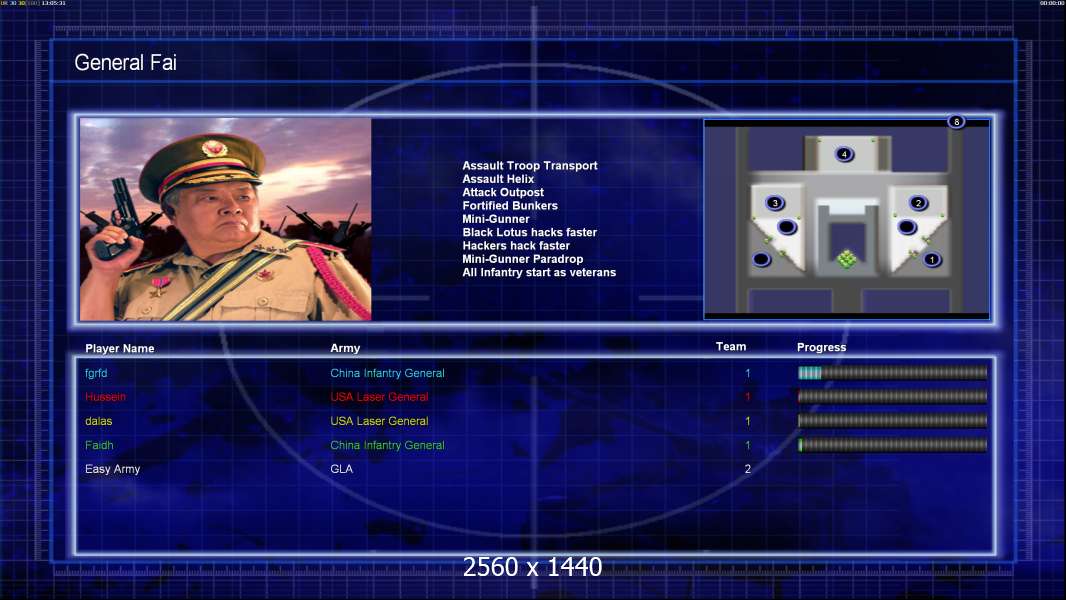Click the empty black circle just below marker 3
The height and width of the screenshot is (600, 1066).
pyautogui.click(x=787, y=226)
